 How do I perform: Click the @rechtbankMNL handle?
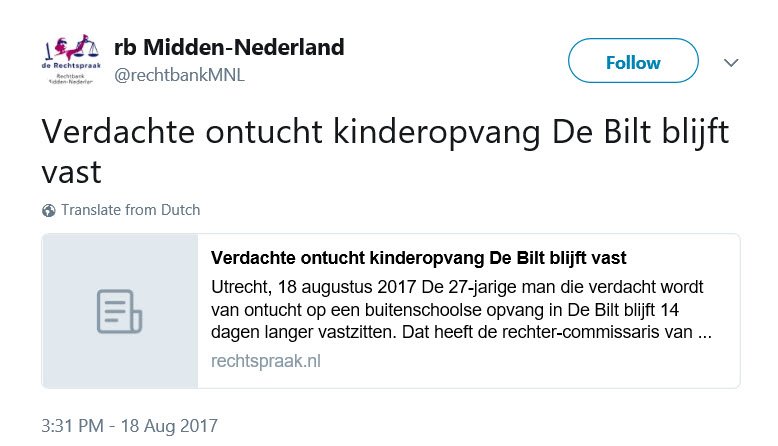[179, 75]
